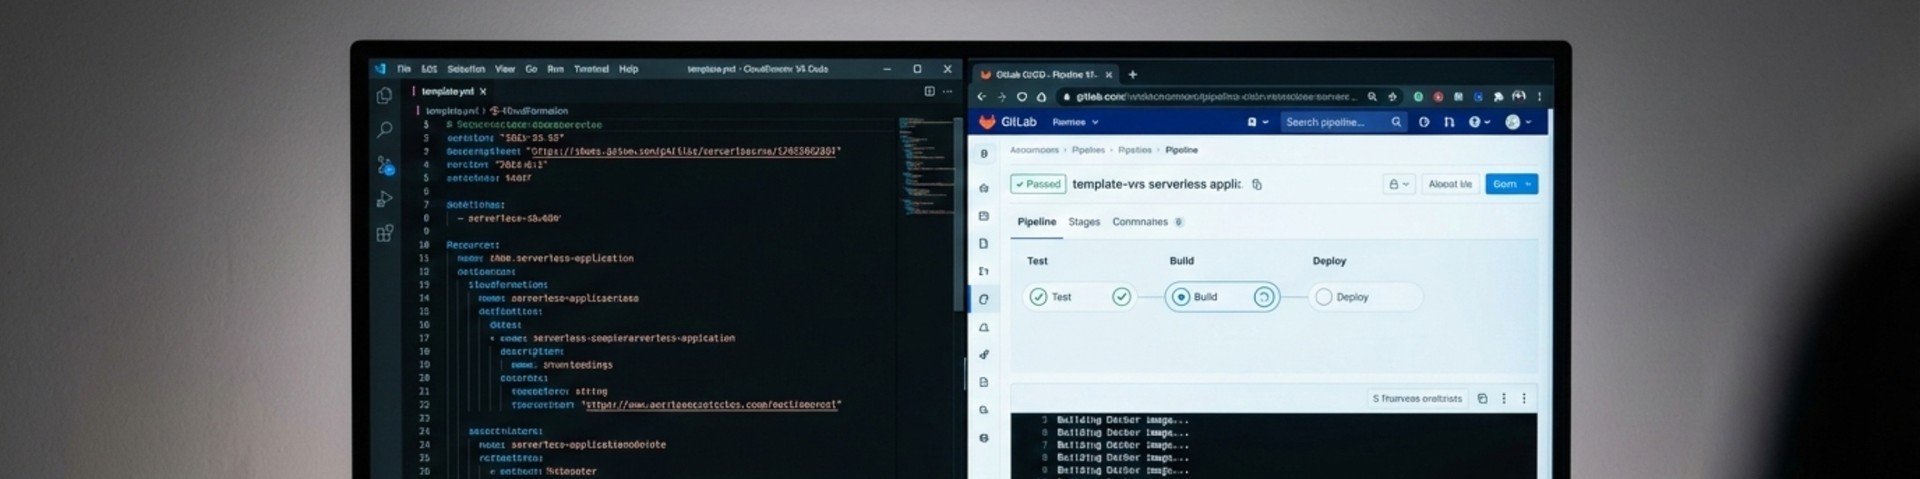Open the Terminal menu in VS Code
The width and height of the screenshot is (1920, 479).
[x=591, y=69]
